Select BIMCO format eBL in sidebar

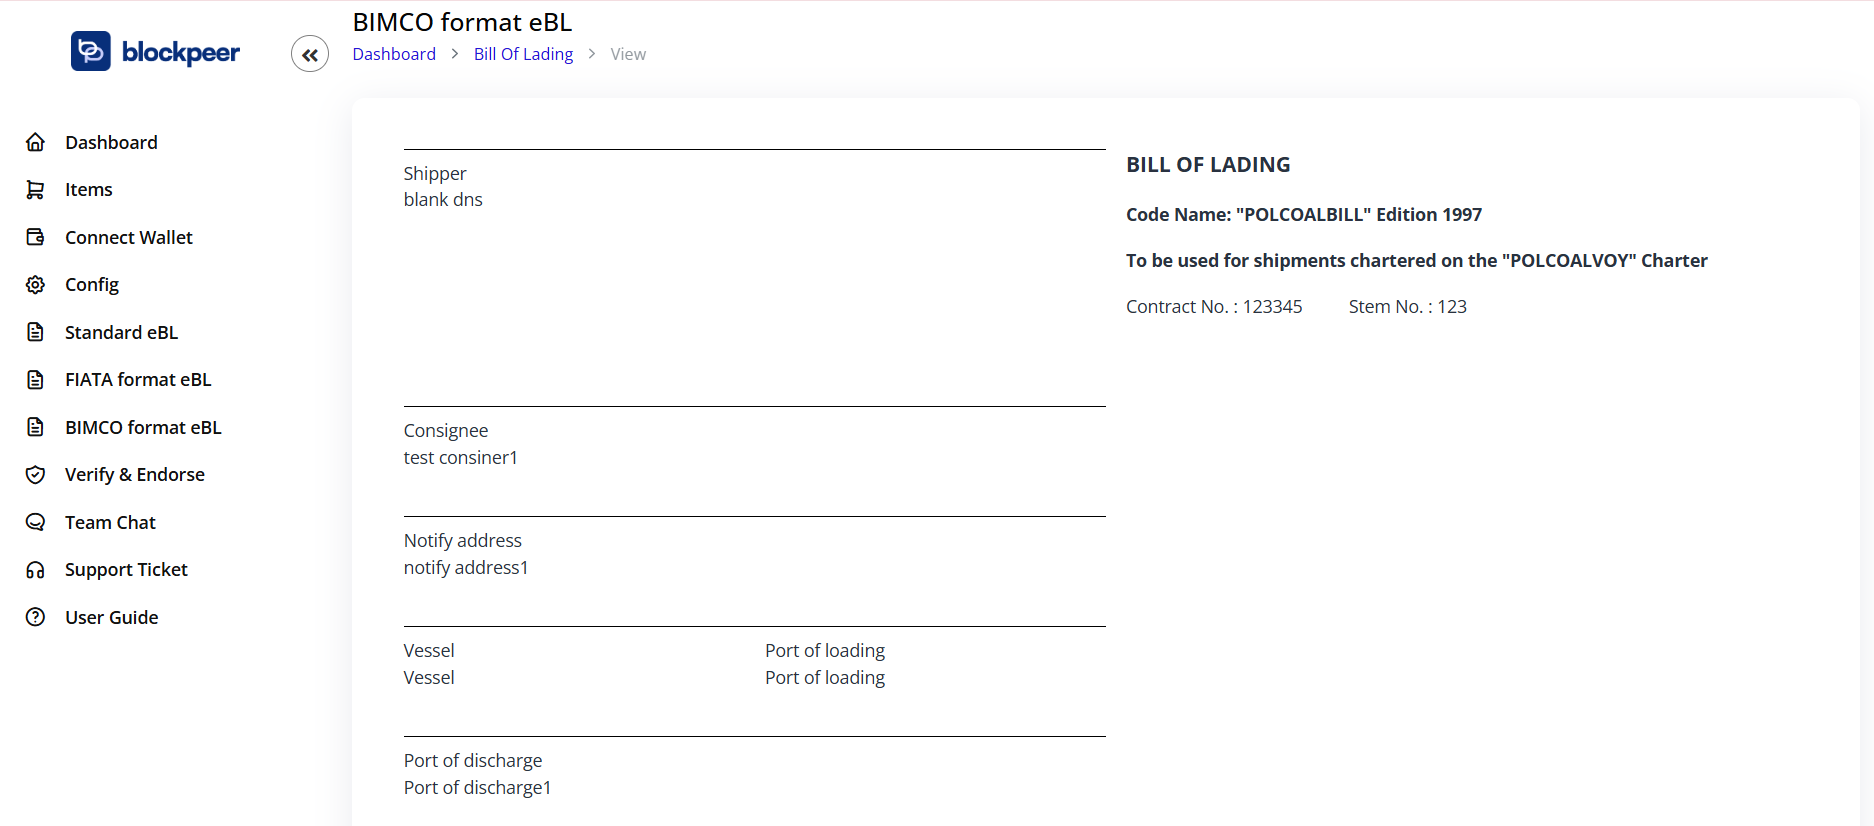143,427
